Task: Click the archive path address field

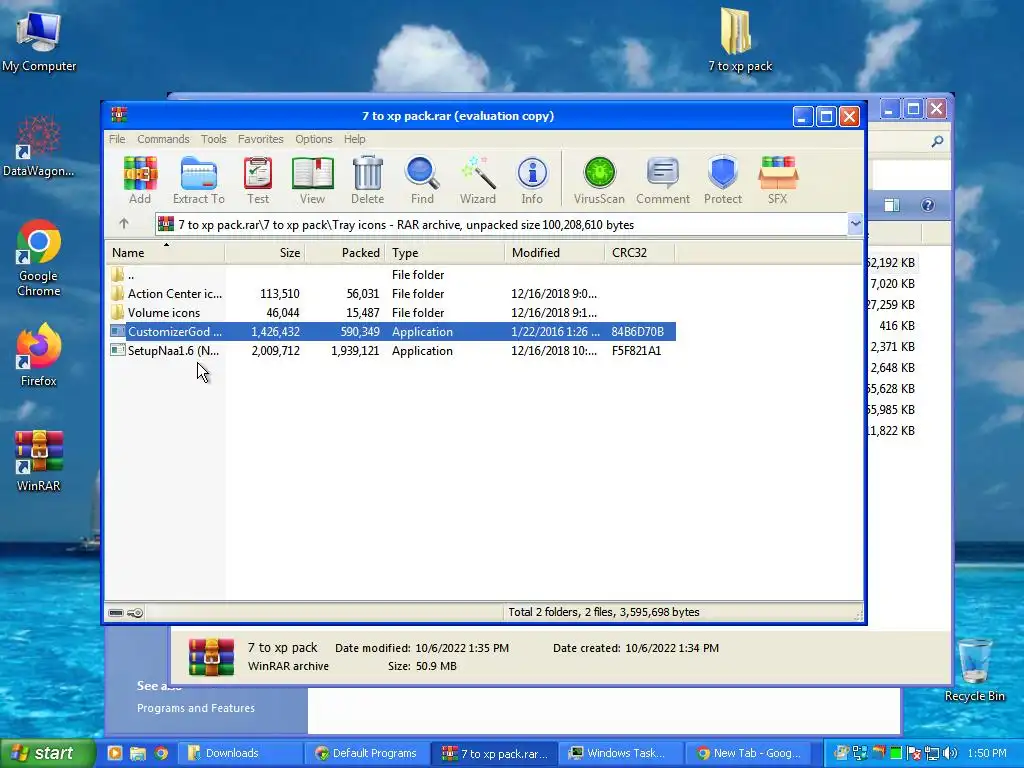Action: (502, 225)
